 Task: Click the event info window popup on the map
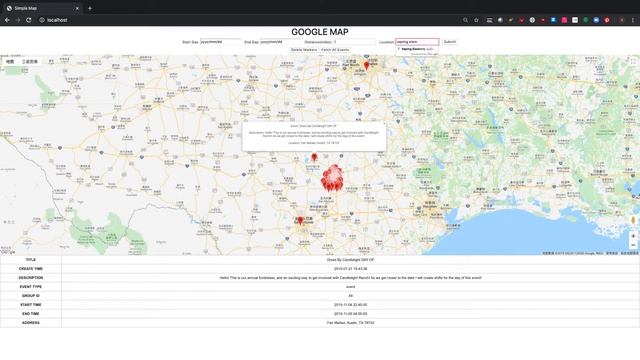314,136
